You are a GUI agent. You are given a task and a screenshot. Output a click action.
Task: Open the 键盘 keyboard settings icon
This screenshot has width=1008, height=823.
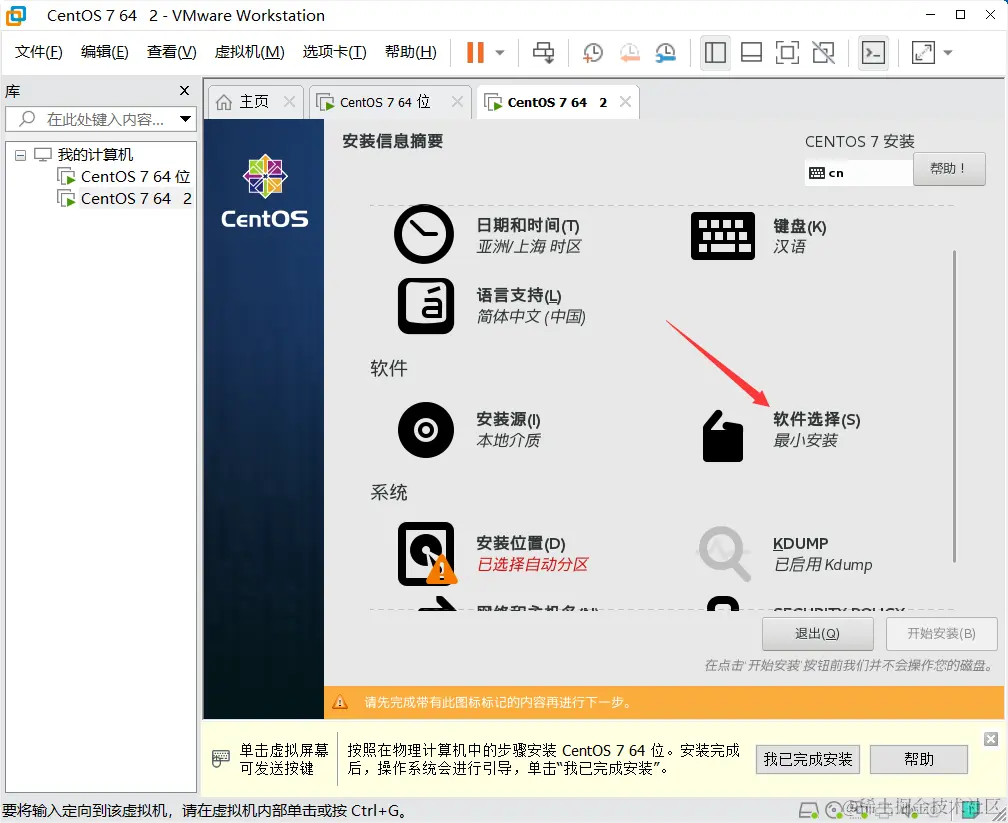[723, 236]
